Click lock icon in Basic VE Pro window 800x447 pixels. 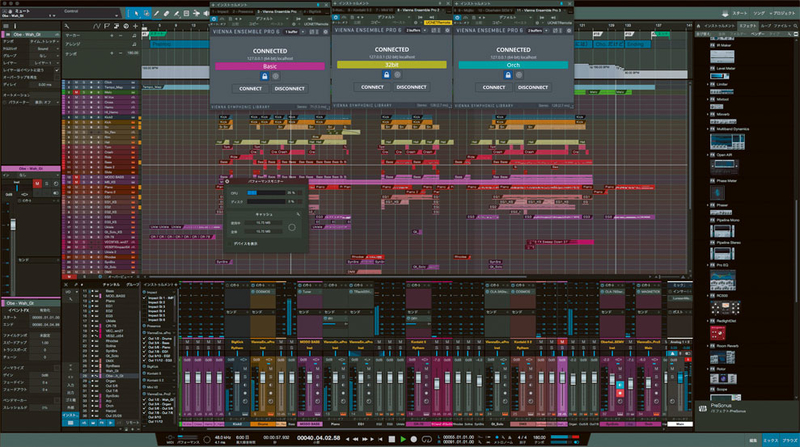(x=264, y=76)
